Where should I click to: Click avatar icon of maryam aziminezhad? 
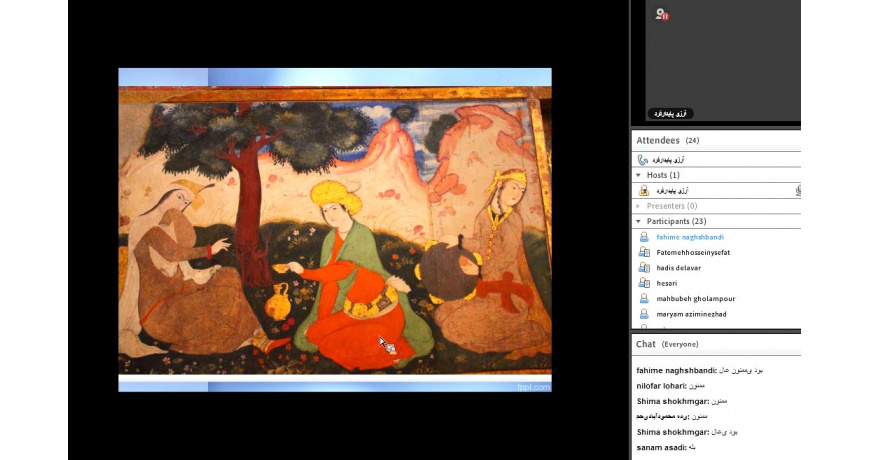[644, 314]
